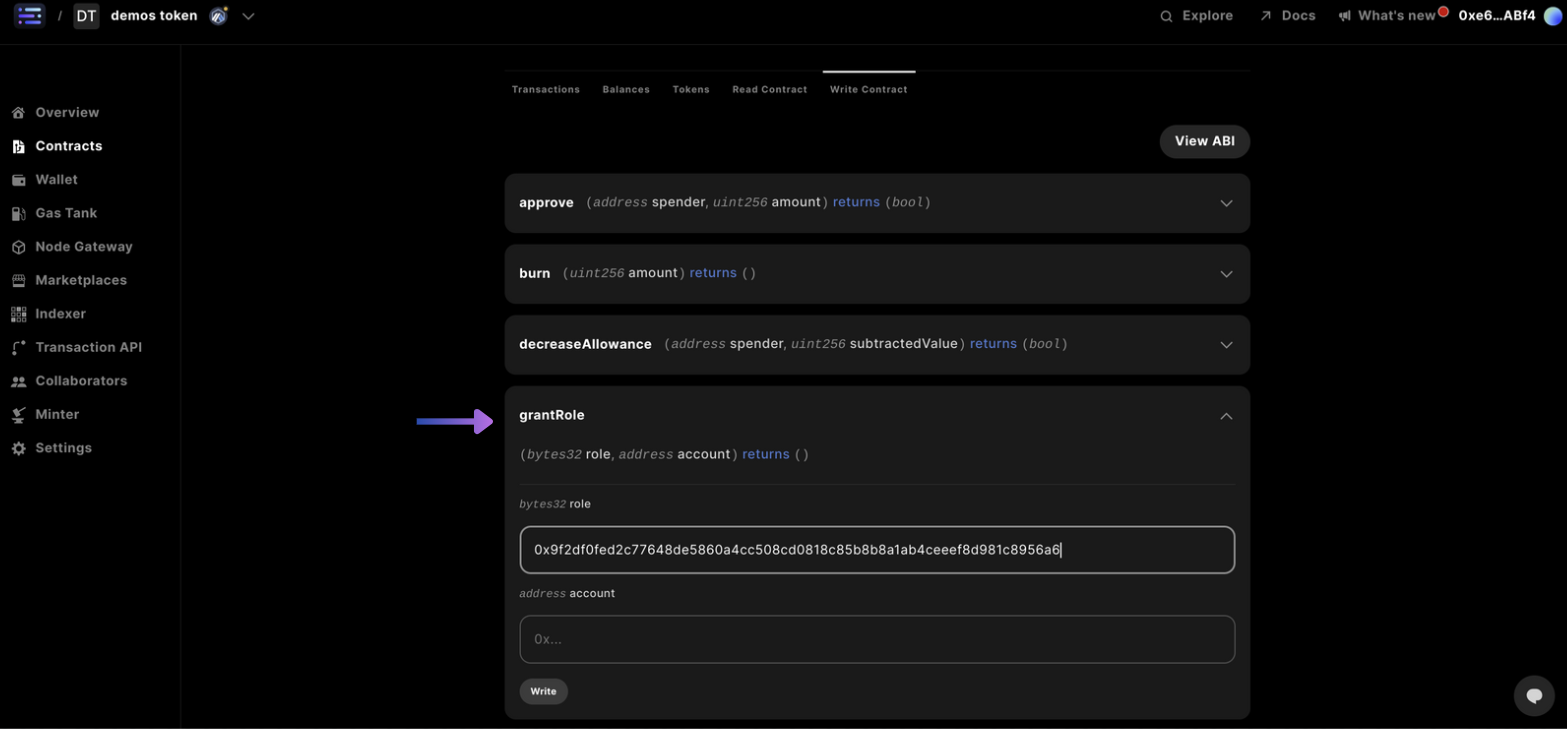
Task: Click the Wallet icon in sidebar
Action: 18,180
